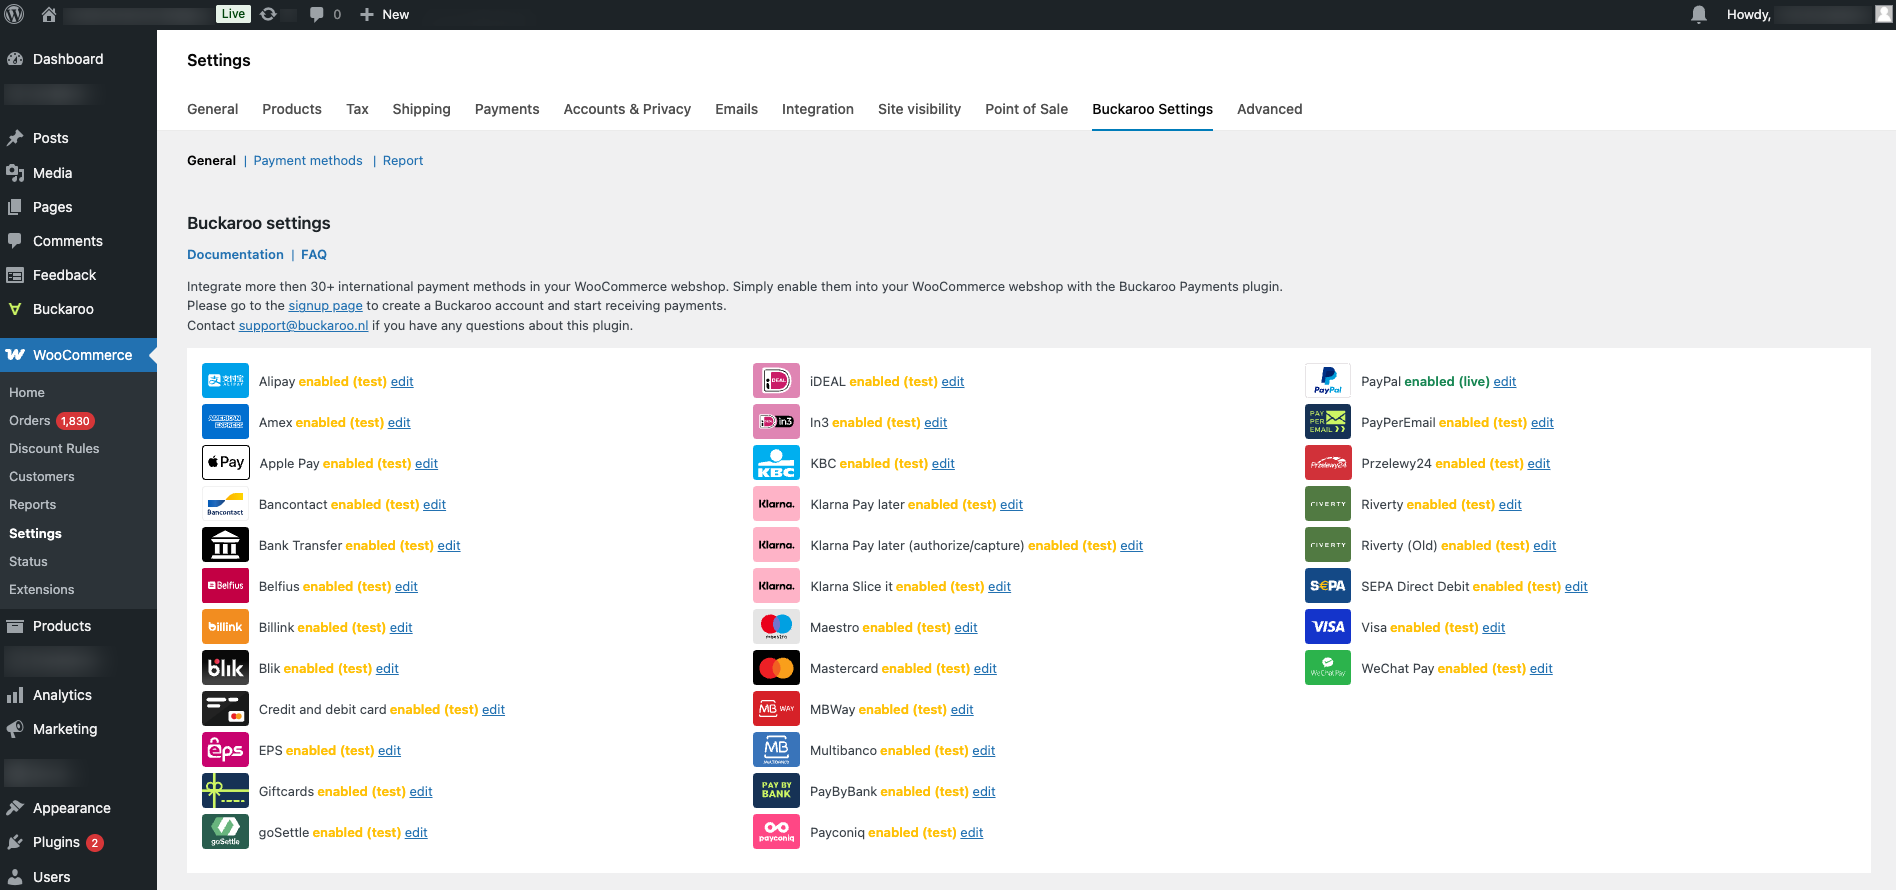Click the New button in admin bar
The height and width of the screenshot is (890, 1896).
pyautogui.click(x=384, y=14)
